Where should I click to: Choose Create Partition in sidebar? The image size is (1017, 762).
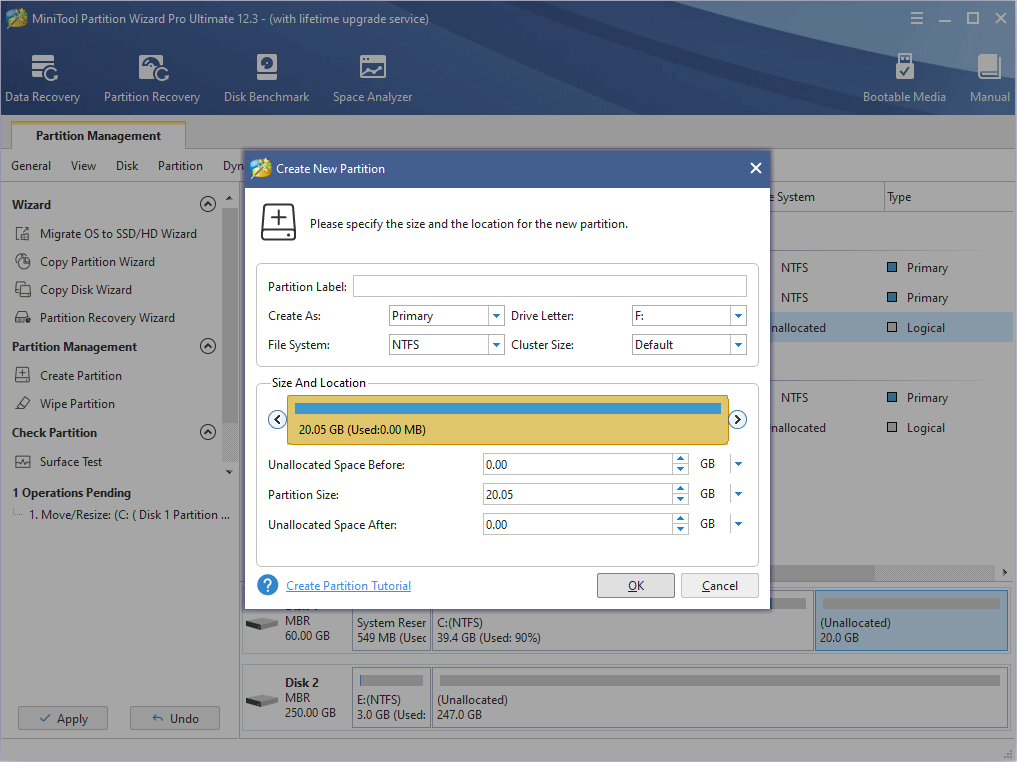tap(68, 375)
